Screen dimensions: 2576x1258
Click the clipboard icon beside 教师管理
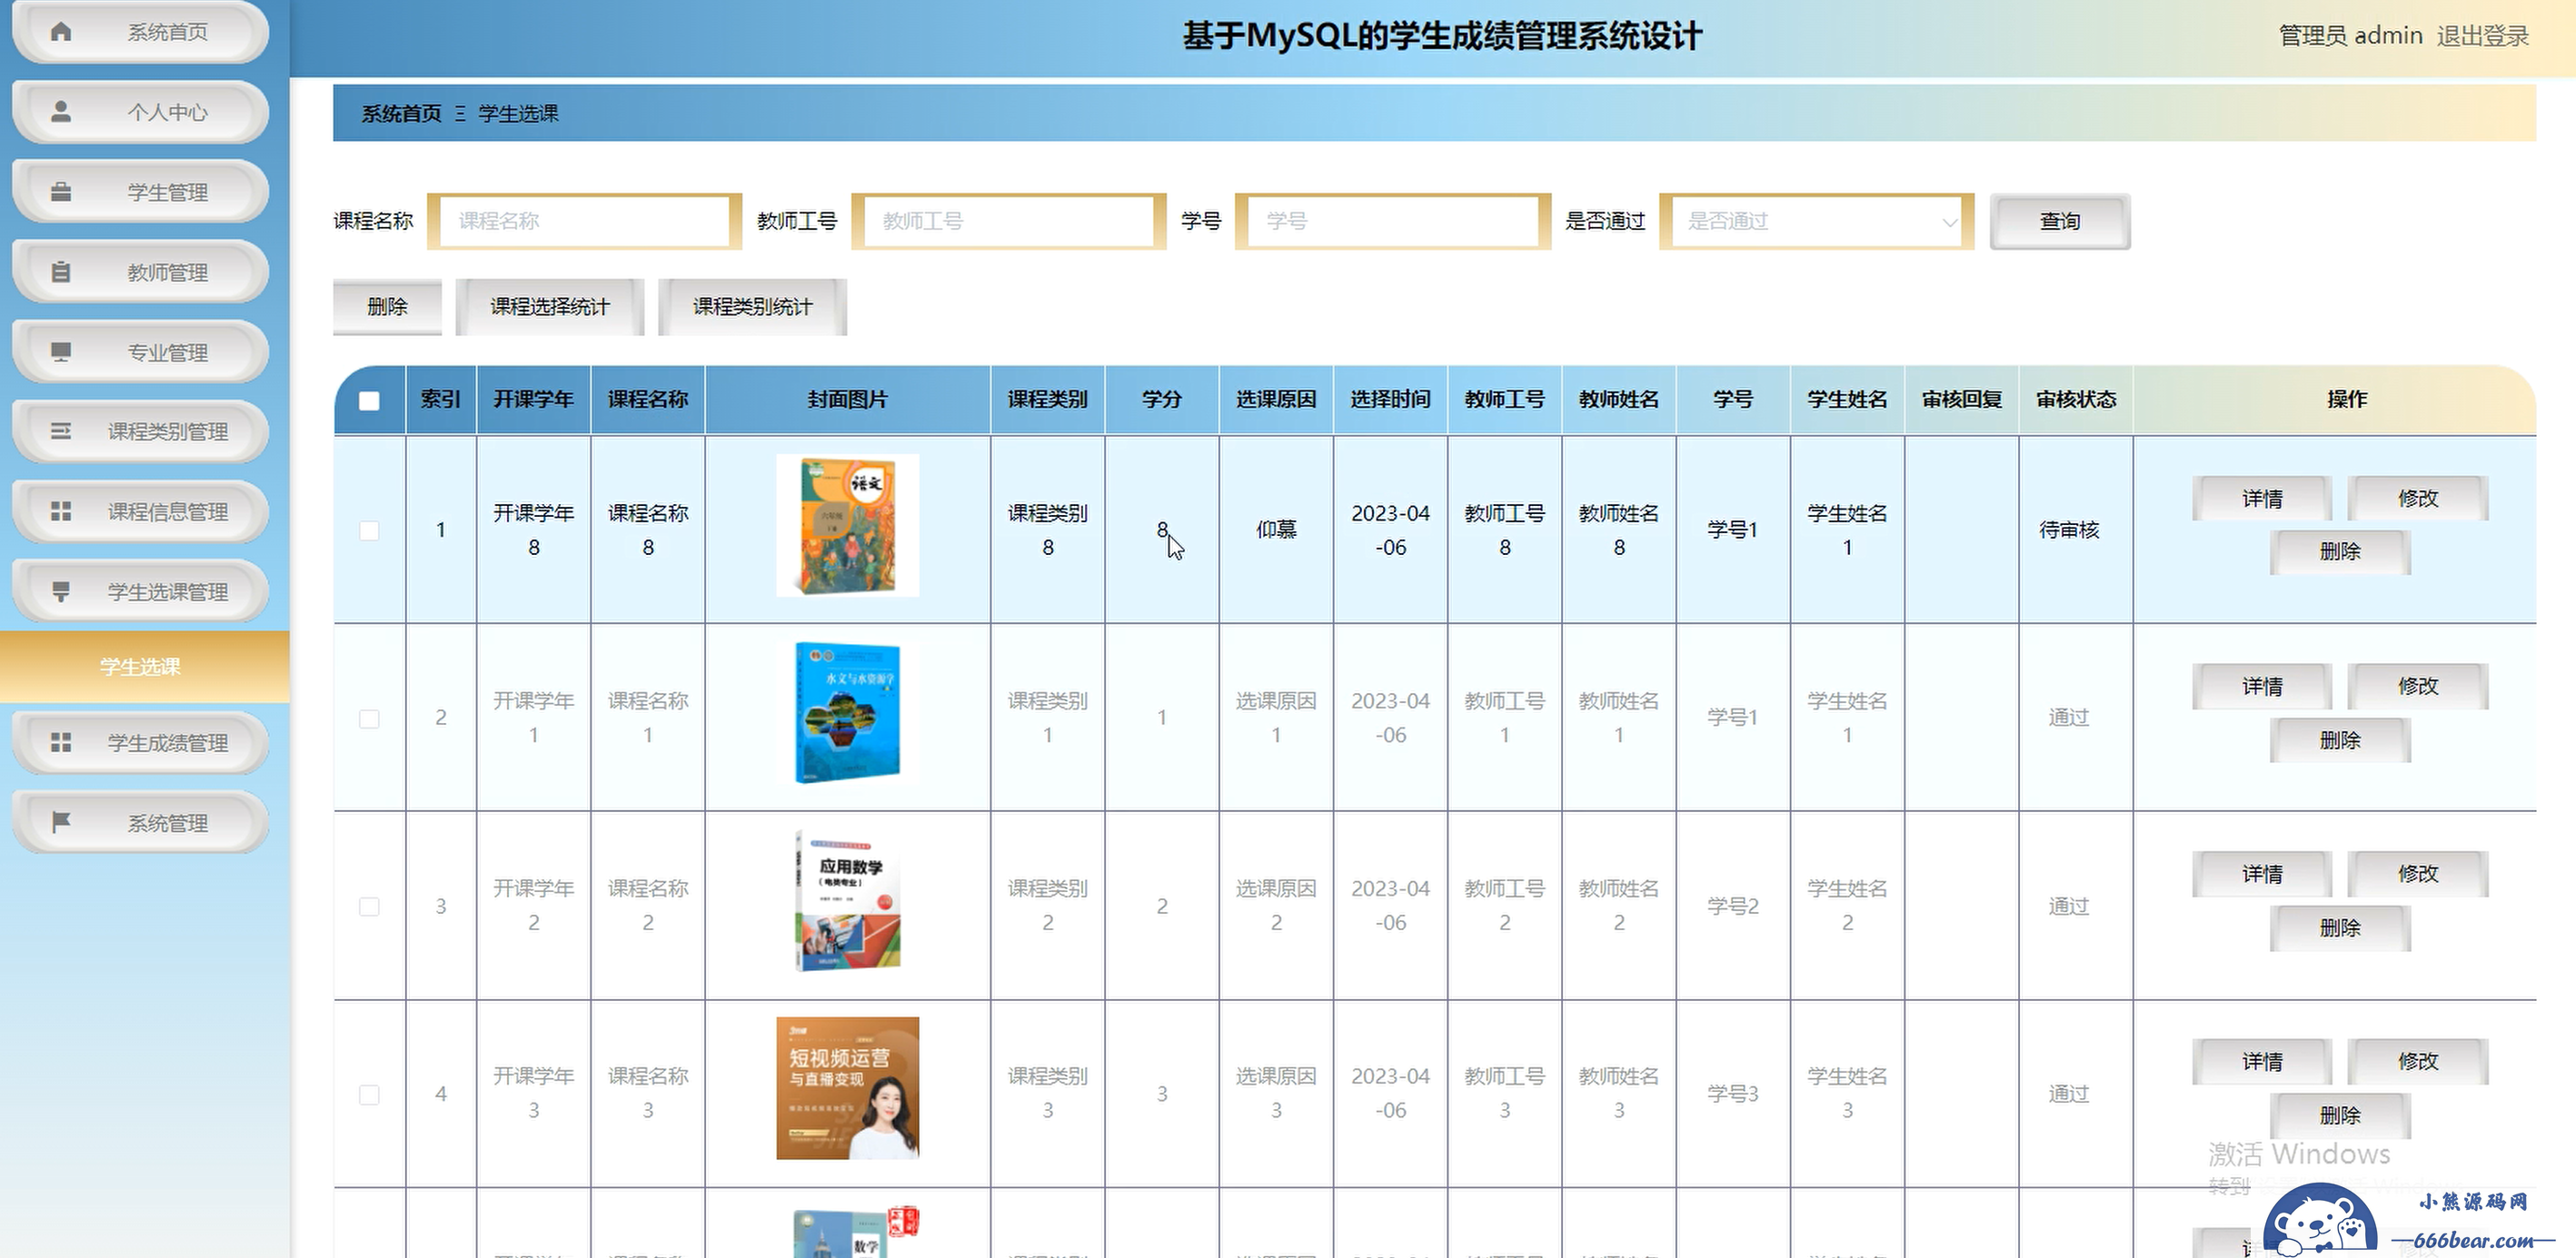61,271
